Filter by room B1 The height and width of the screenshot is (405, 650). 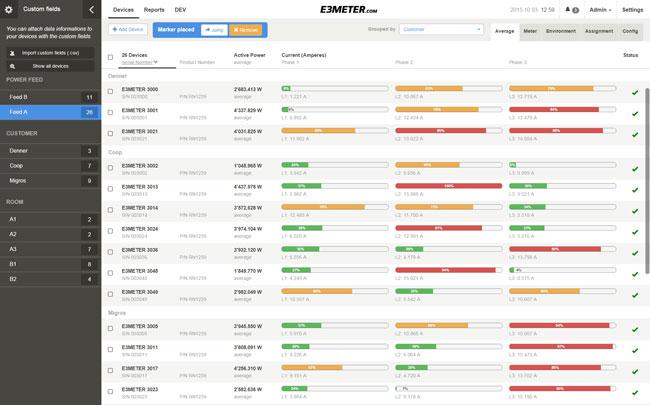[50, 264]
